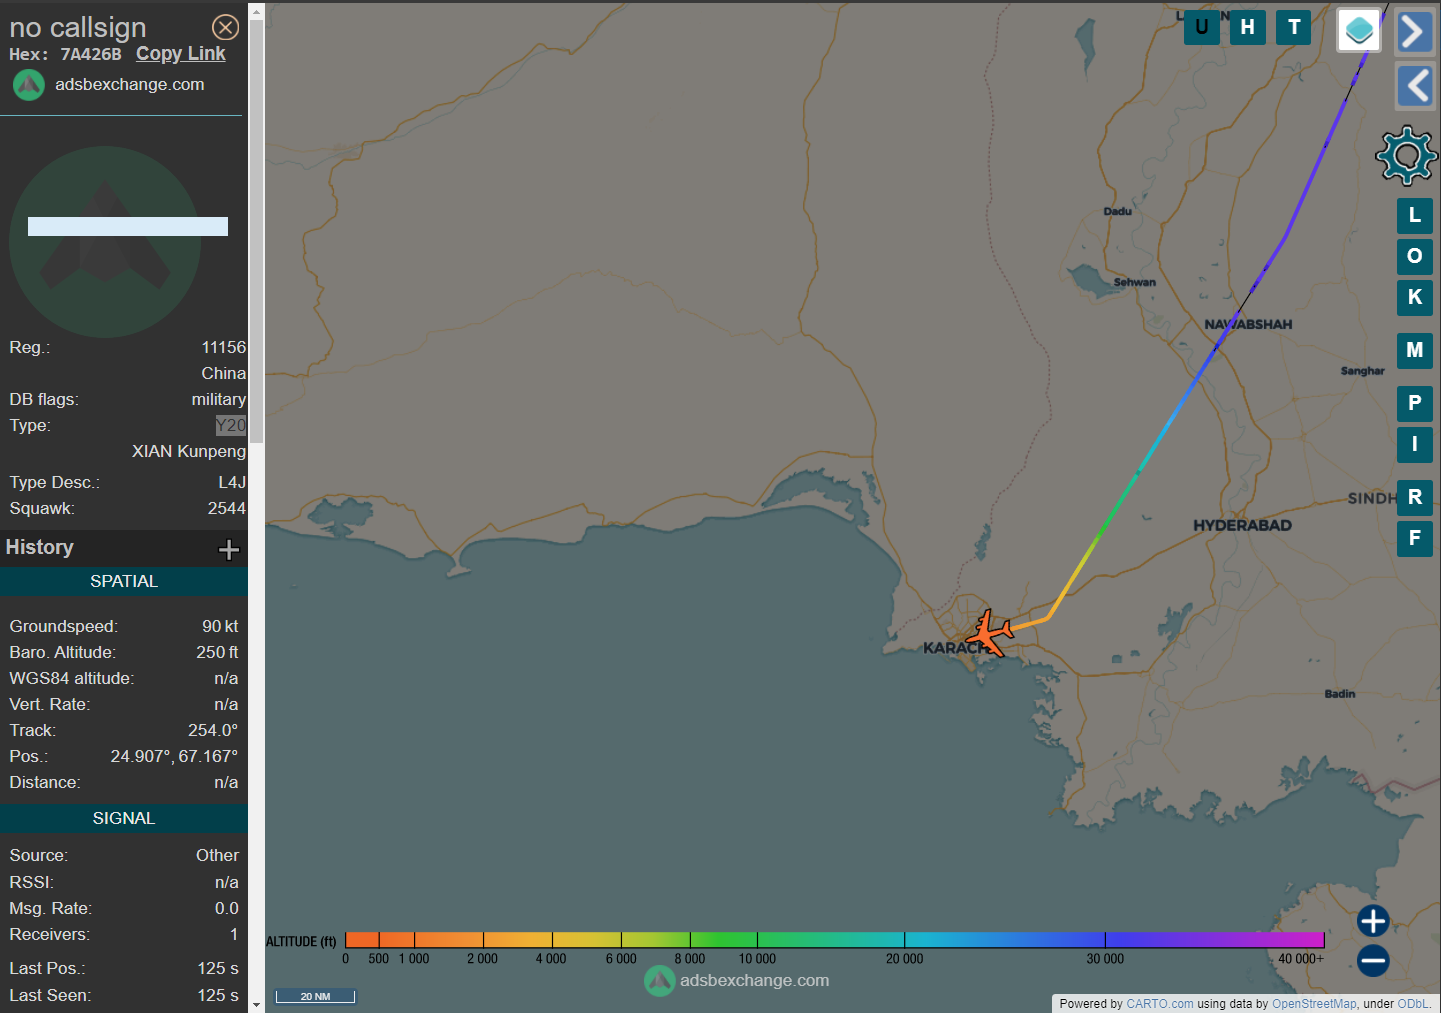Image resolution: width=1441 pixels, height=1013 pixels.
Task: Click the squawk value 2544
Action: [x=227, y=508]
